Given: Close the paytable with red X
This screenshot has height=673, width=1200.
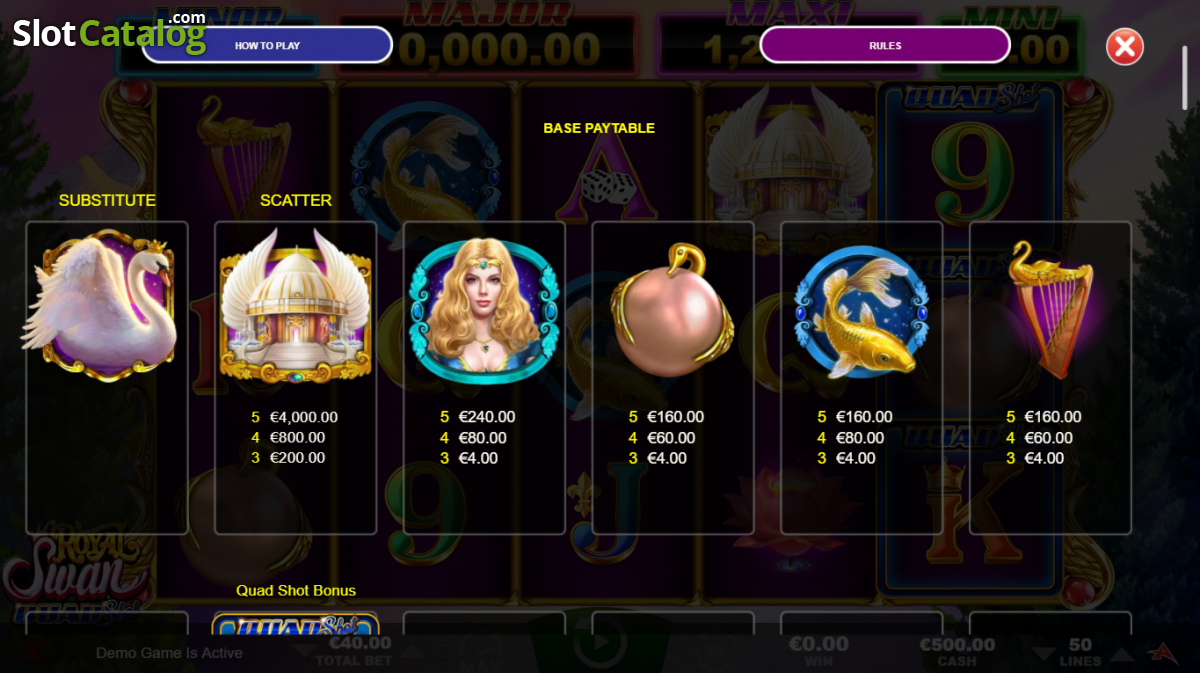Looking at the screenshot, I should (x=1125, y=46).
